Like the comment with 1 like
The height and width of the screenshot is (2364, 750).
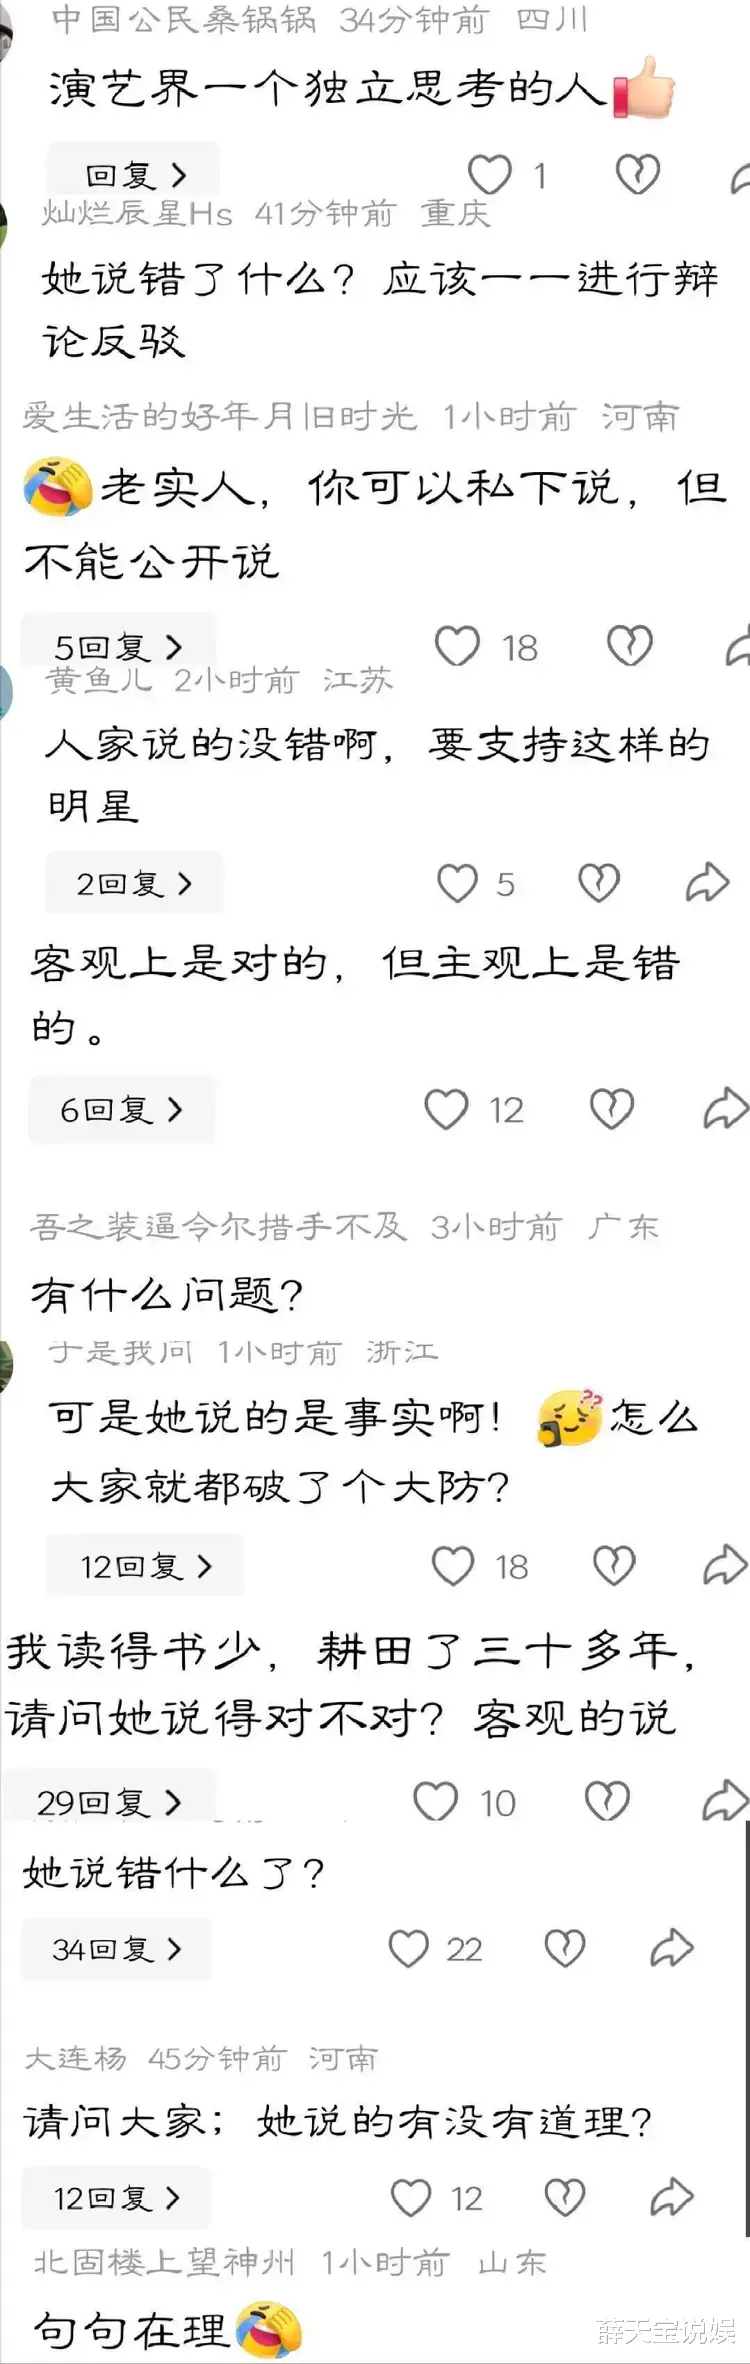pos(490,175)
